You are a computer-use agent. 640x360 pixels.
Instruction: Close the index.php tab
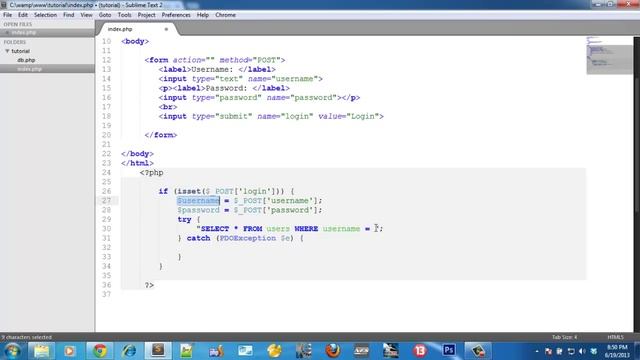click(x=166, y=29)
